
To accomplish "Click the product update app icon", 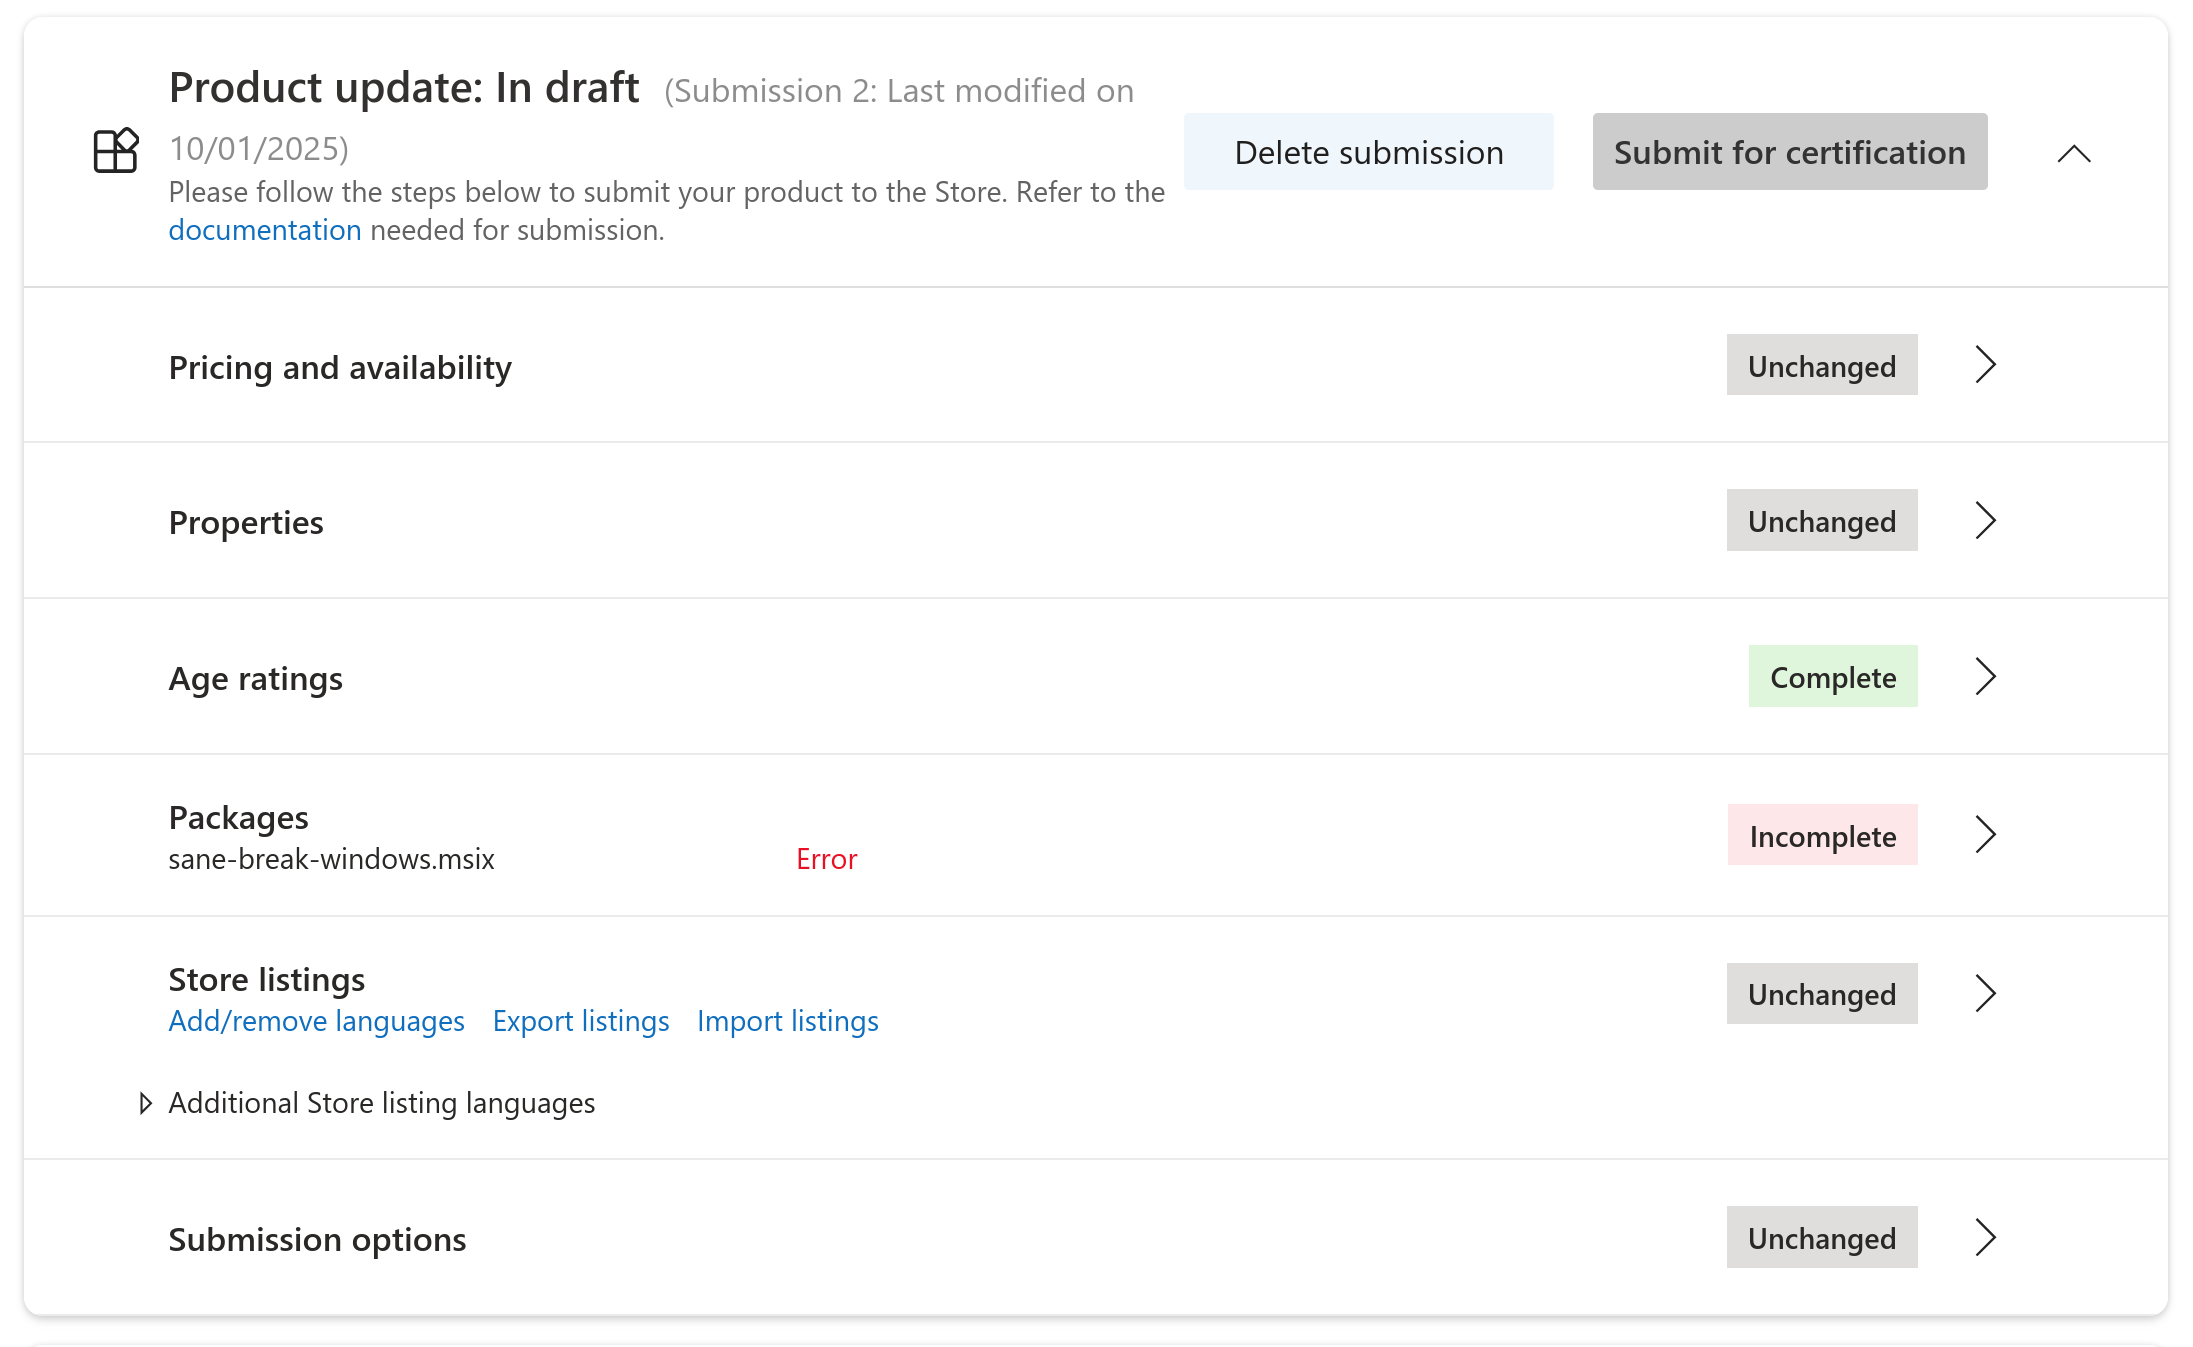I will [x=115, y=151].
